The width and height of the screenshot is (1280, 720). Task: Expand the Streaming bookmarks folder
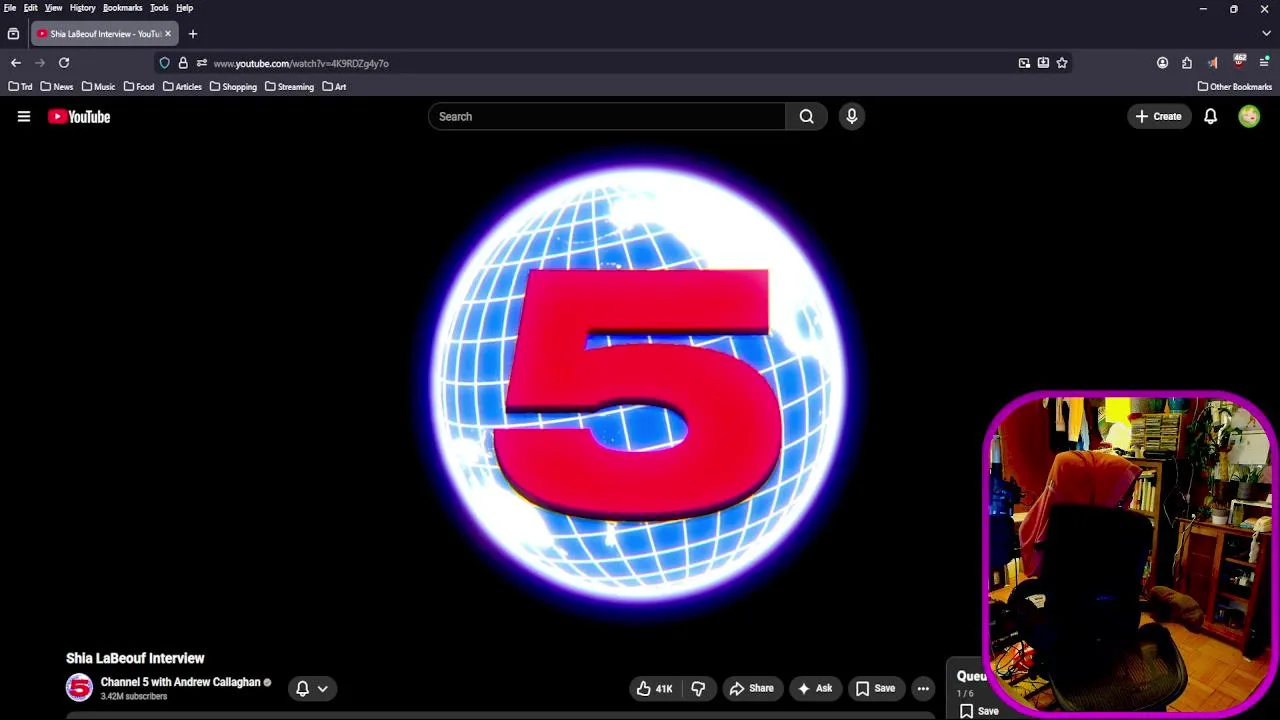tap(290, 87)
